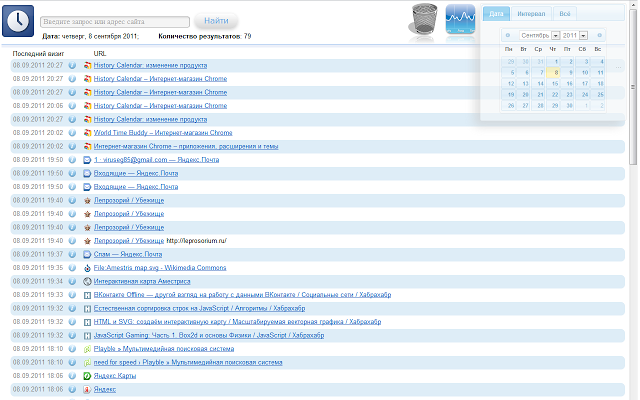The image size is (640, 400).
Task: Open Интернет-магазин Chrome – приложения, расширения и темы link
Action: [186, 147]
